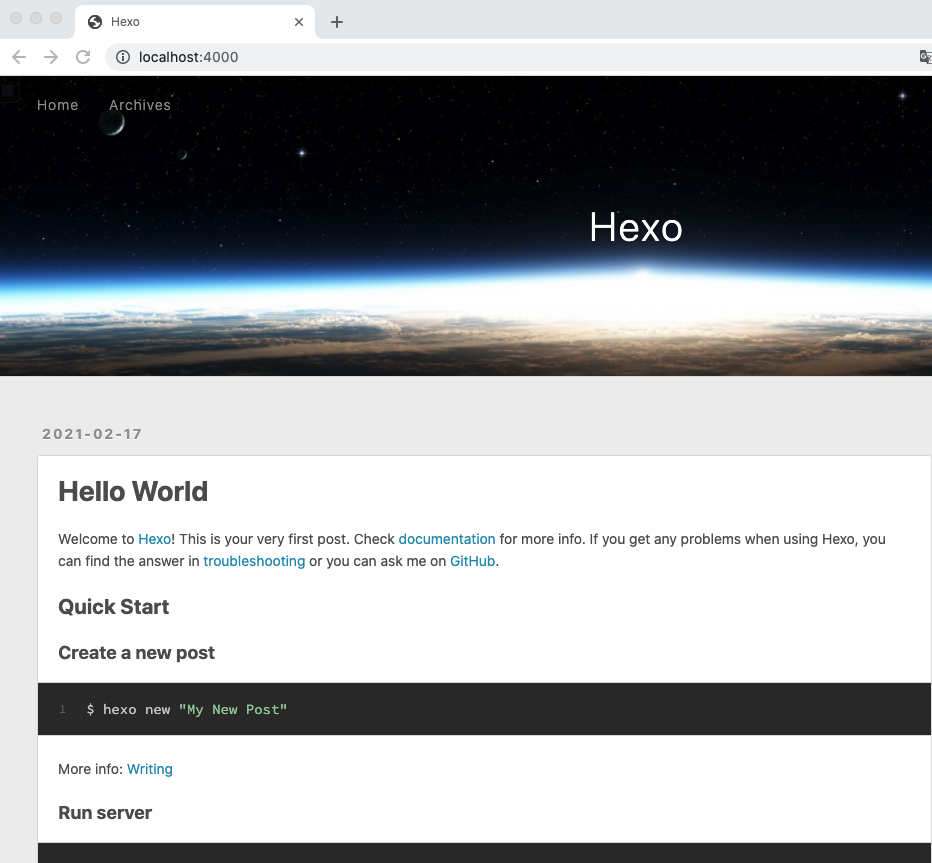Click the Hexo site title
The height and width of the screenshot is (863, 932).
pos(635,227)
